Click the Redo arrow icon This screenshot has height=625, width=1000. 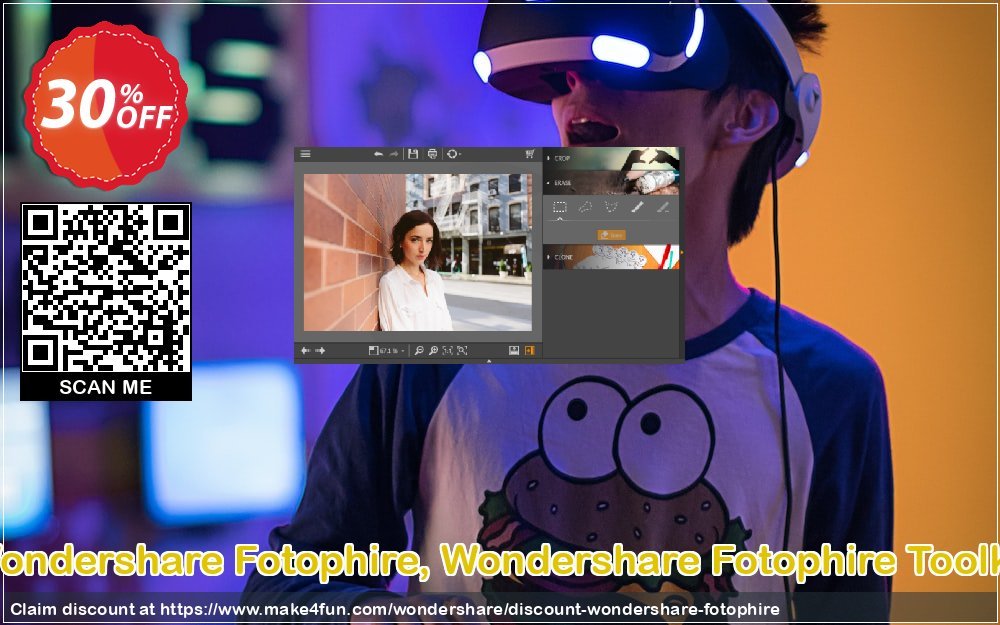pos(393,154)
